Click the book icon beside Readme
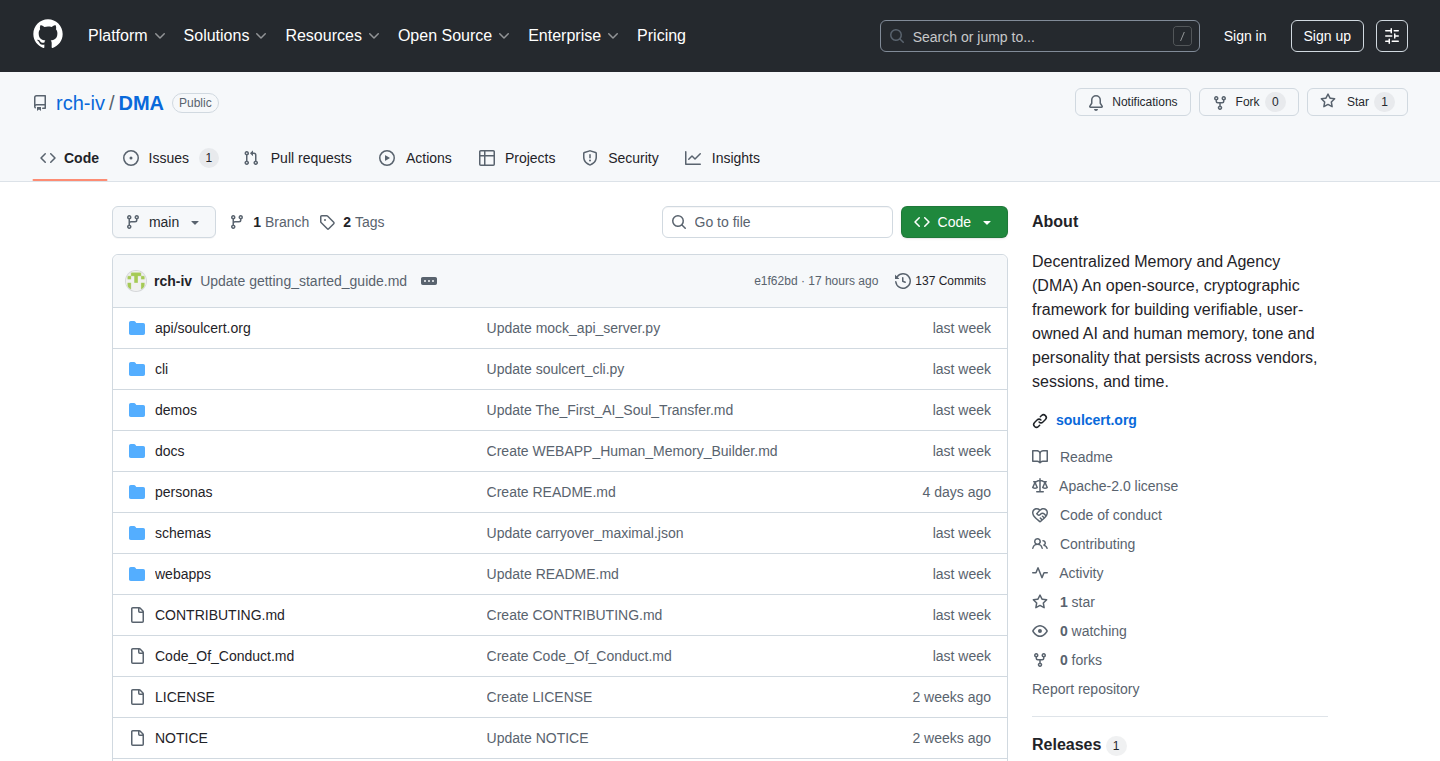 coord(1040,457)
